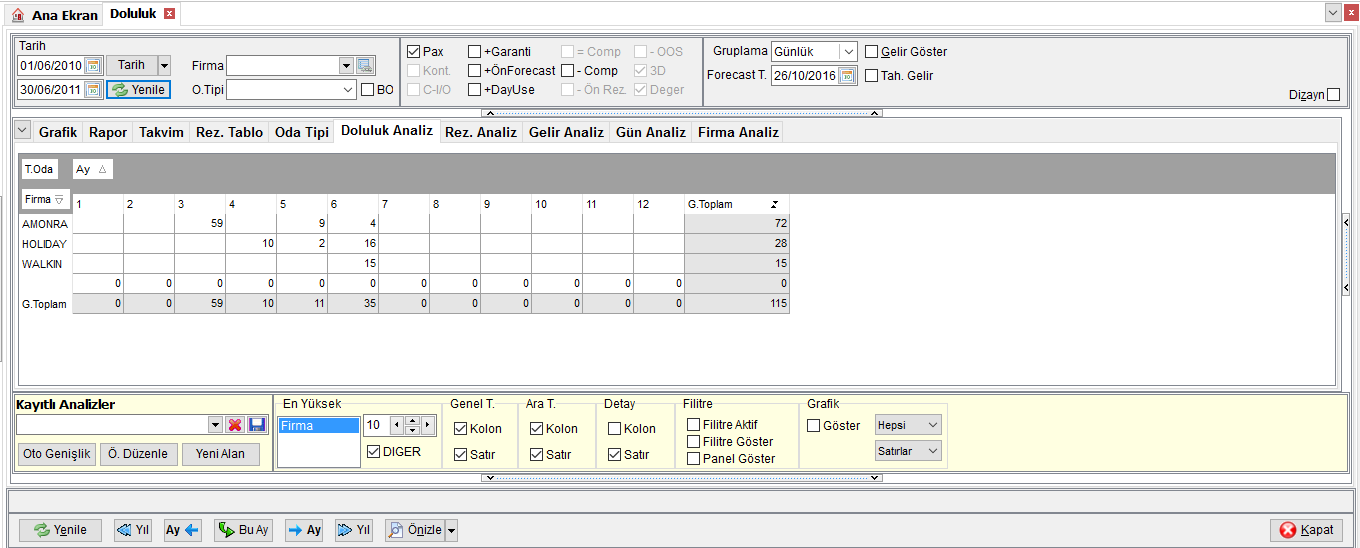Sort by the Ay pivot field header
The height and width of the screenshot is (548, 1360).
(91, 169)
